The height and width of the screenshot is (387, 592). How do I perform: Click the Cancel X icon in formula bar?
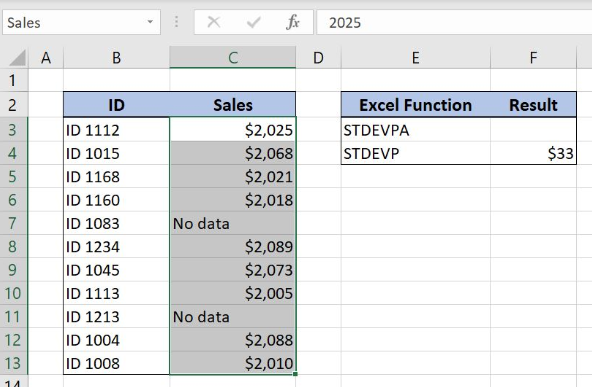point(214,22)
